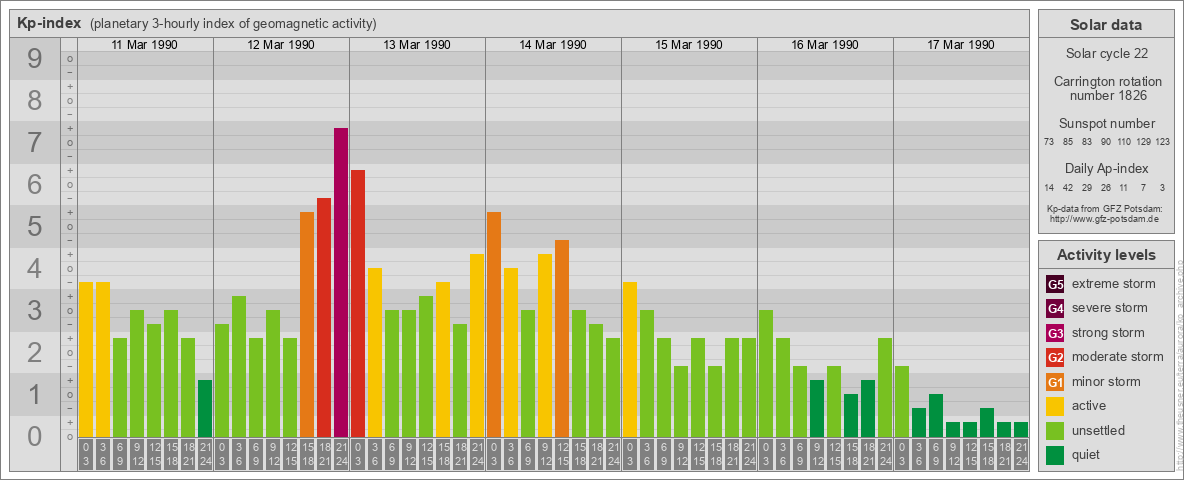Click the '14 Mar 1990' date header
1184x480 pixels.
point(553,45)
